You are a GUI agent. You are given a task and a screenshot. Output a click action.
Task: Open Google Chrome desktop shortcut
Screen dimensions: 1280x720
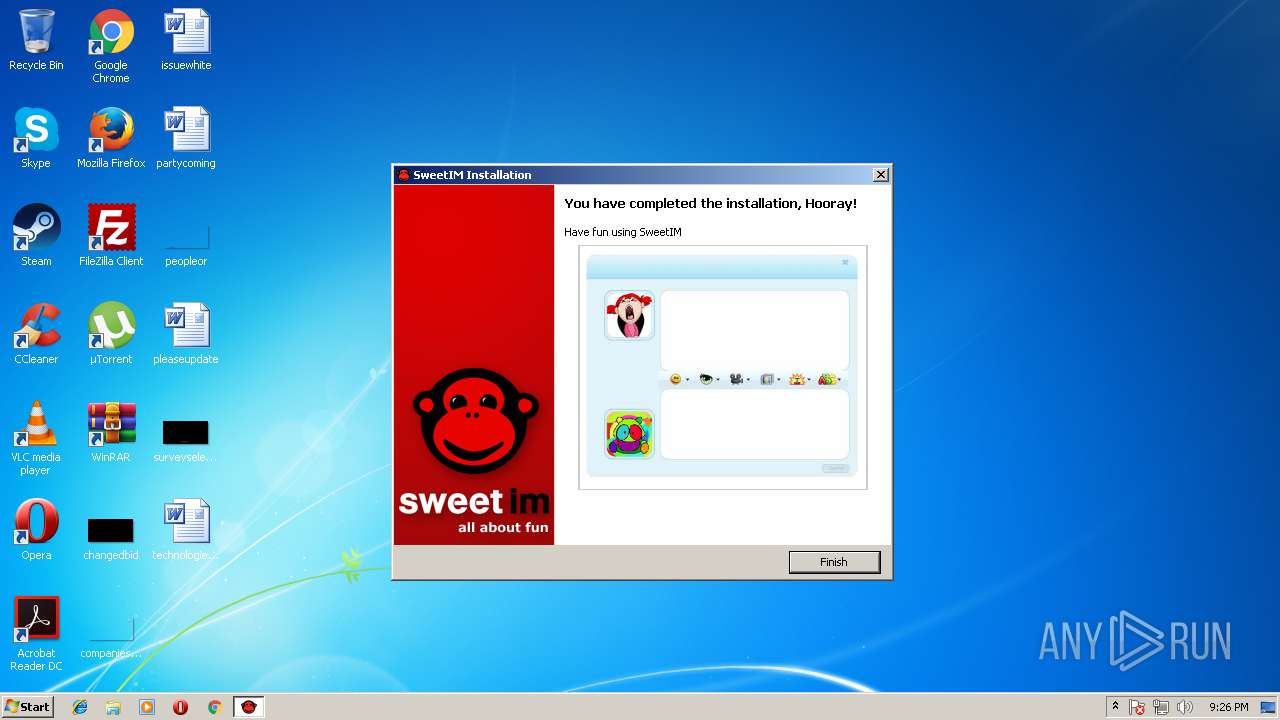111,46
